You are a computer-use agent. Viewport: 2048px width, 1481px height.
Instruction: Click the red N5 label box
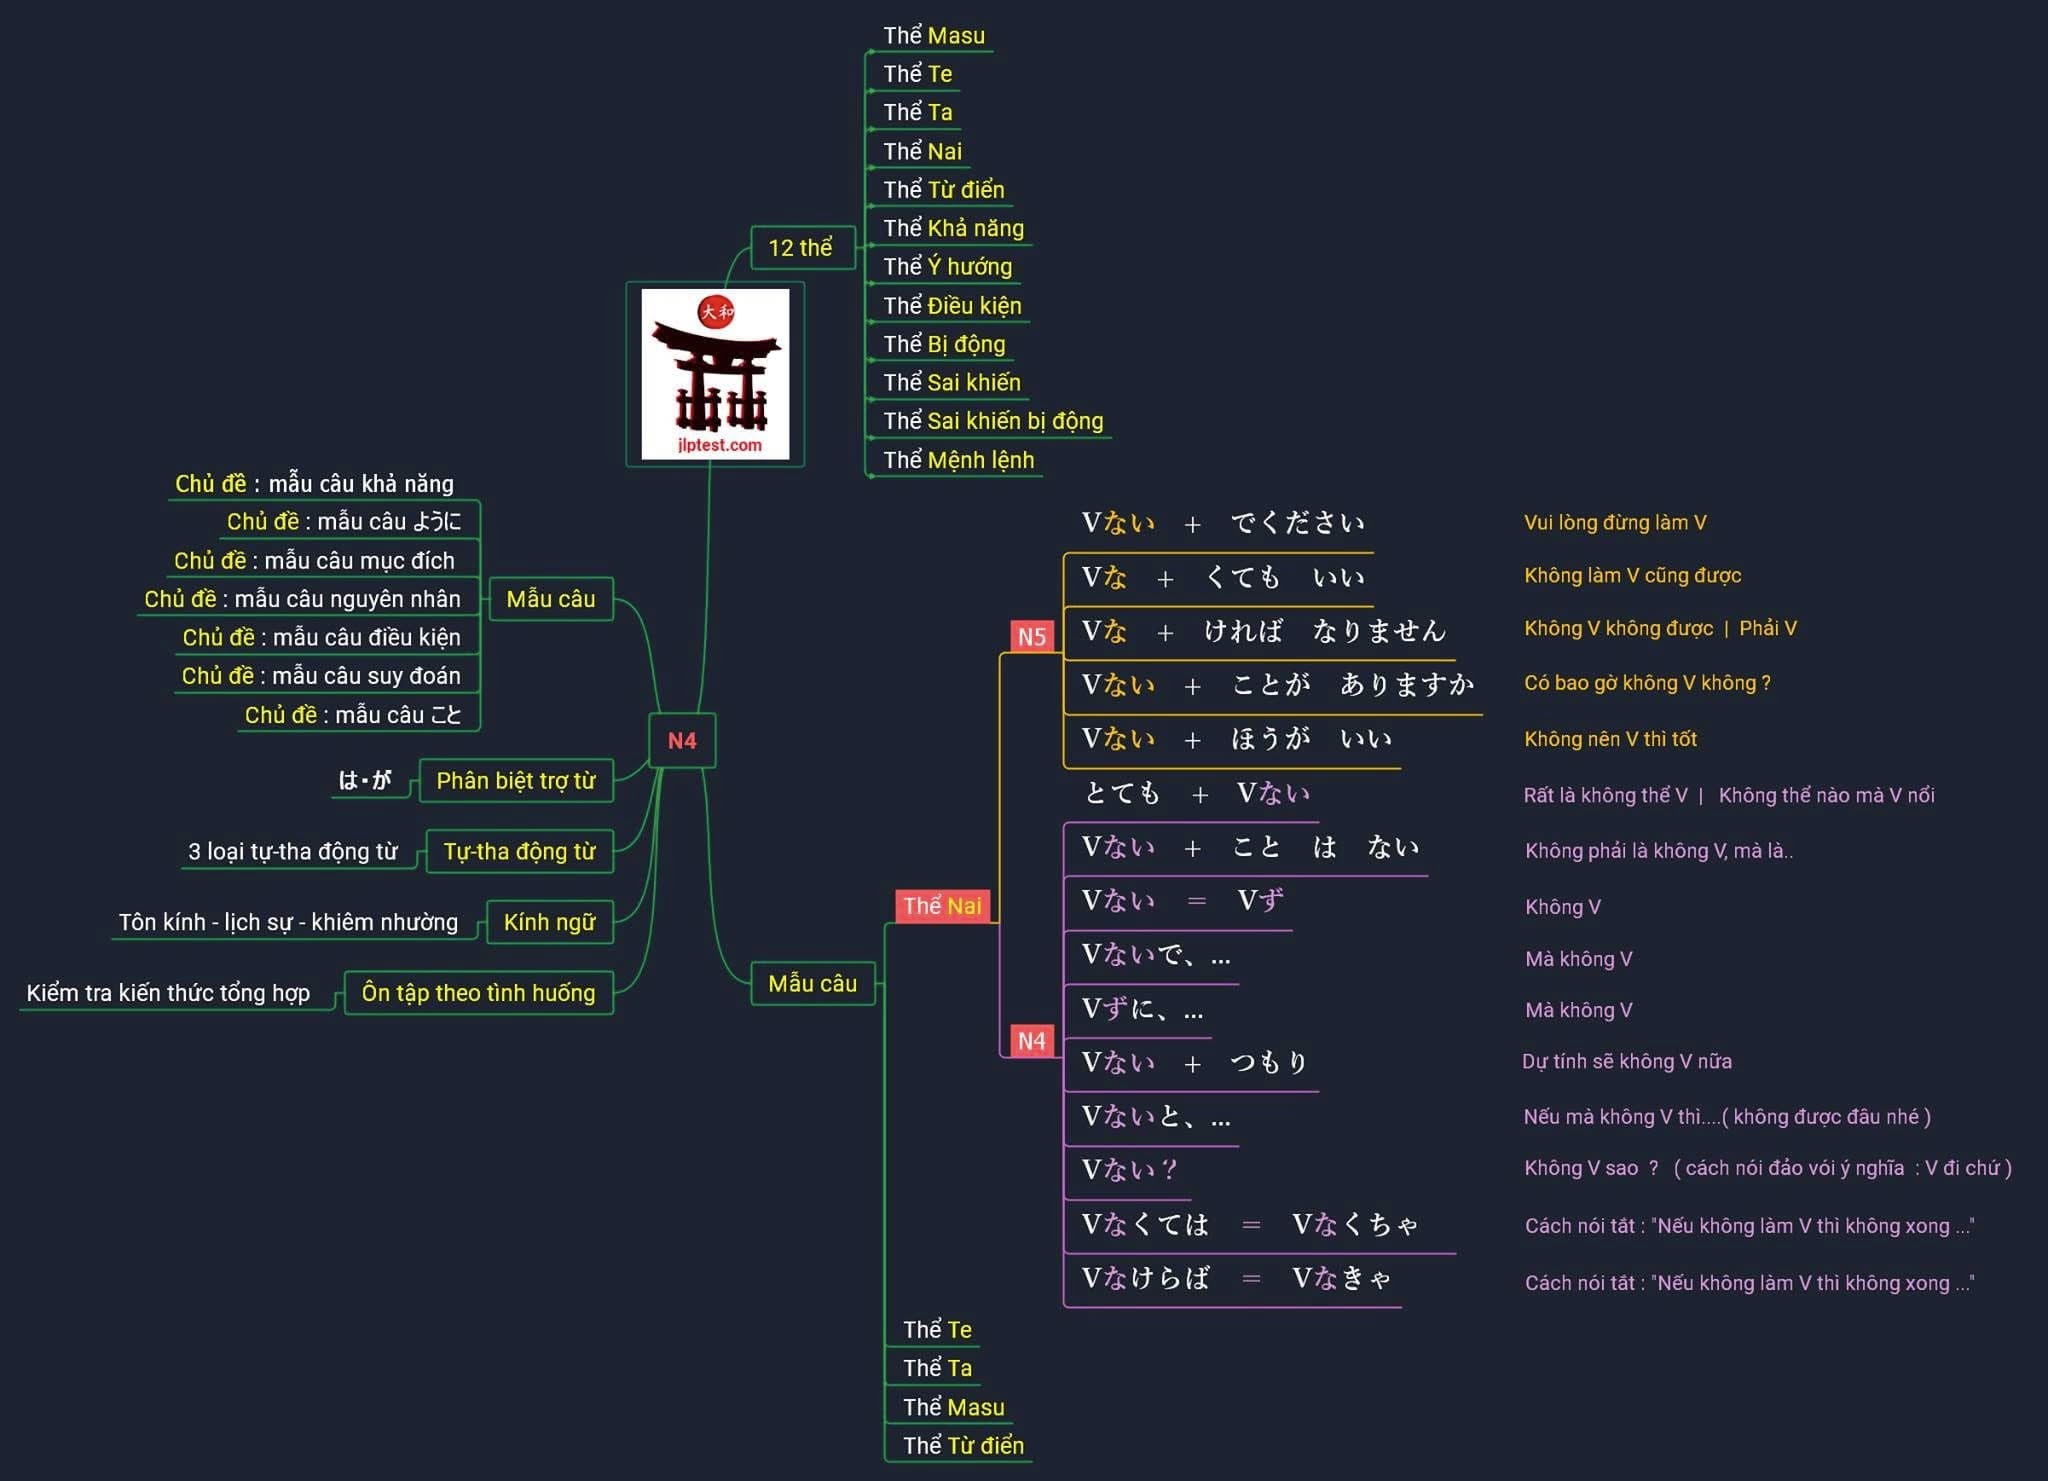point(1031,637)
